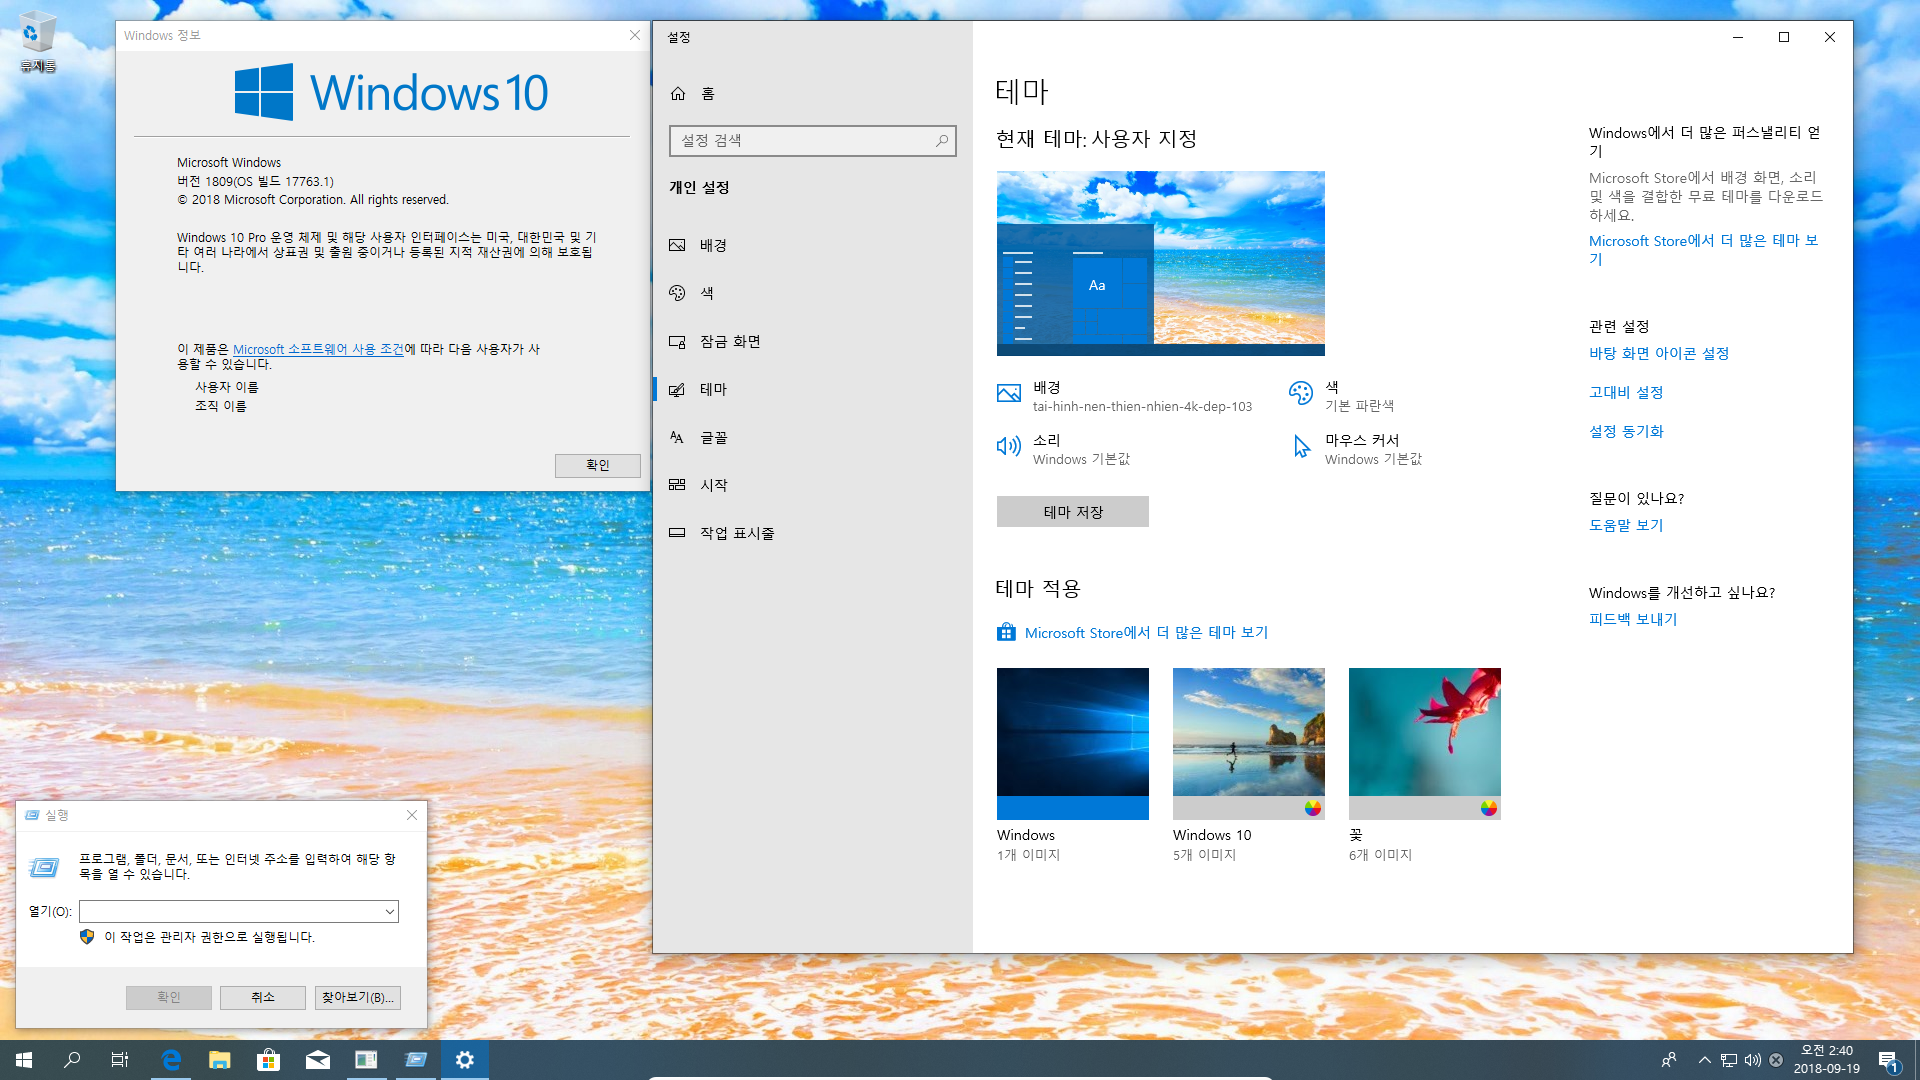This screenshot has width=1920, height=1080.
Task: Click the Home icon in Settings sidebar
Action: [678, 93]
